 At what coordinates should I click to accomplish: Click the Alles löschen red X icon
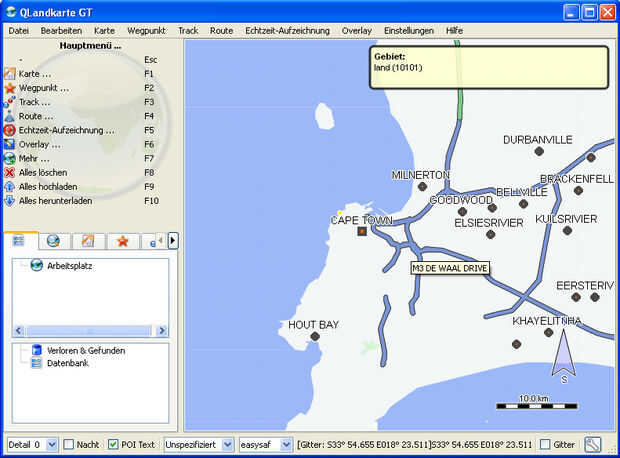[9, 172]
